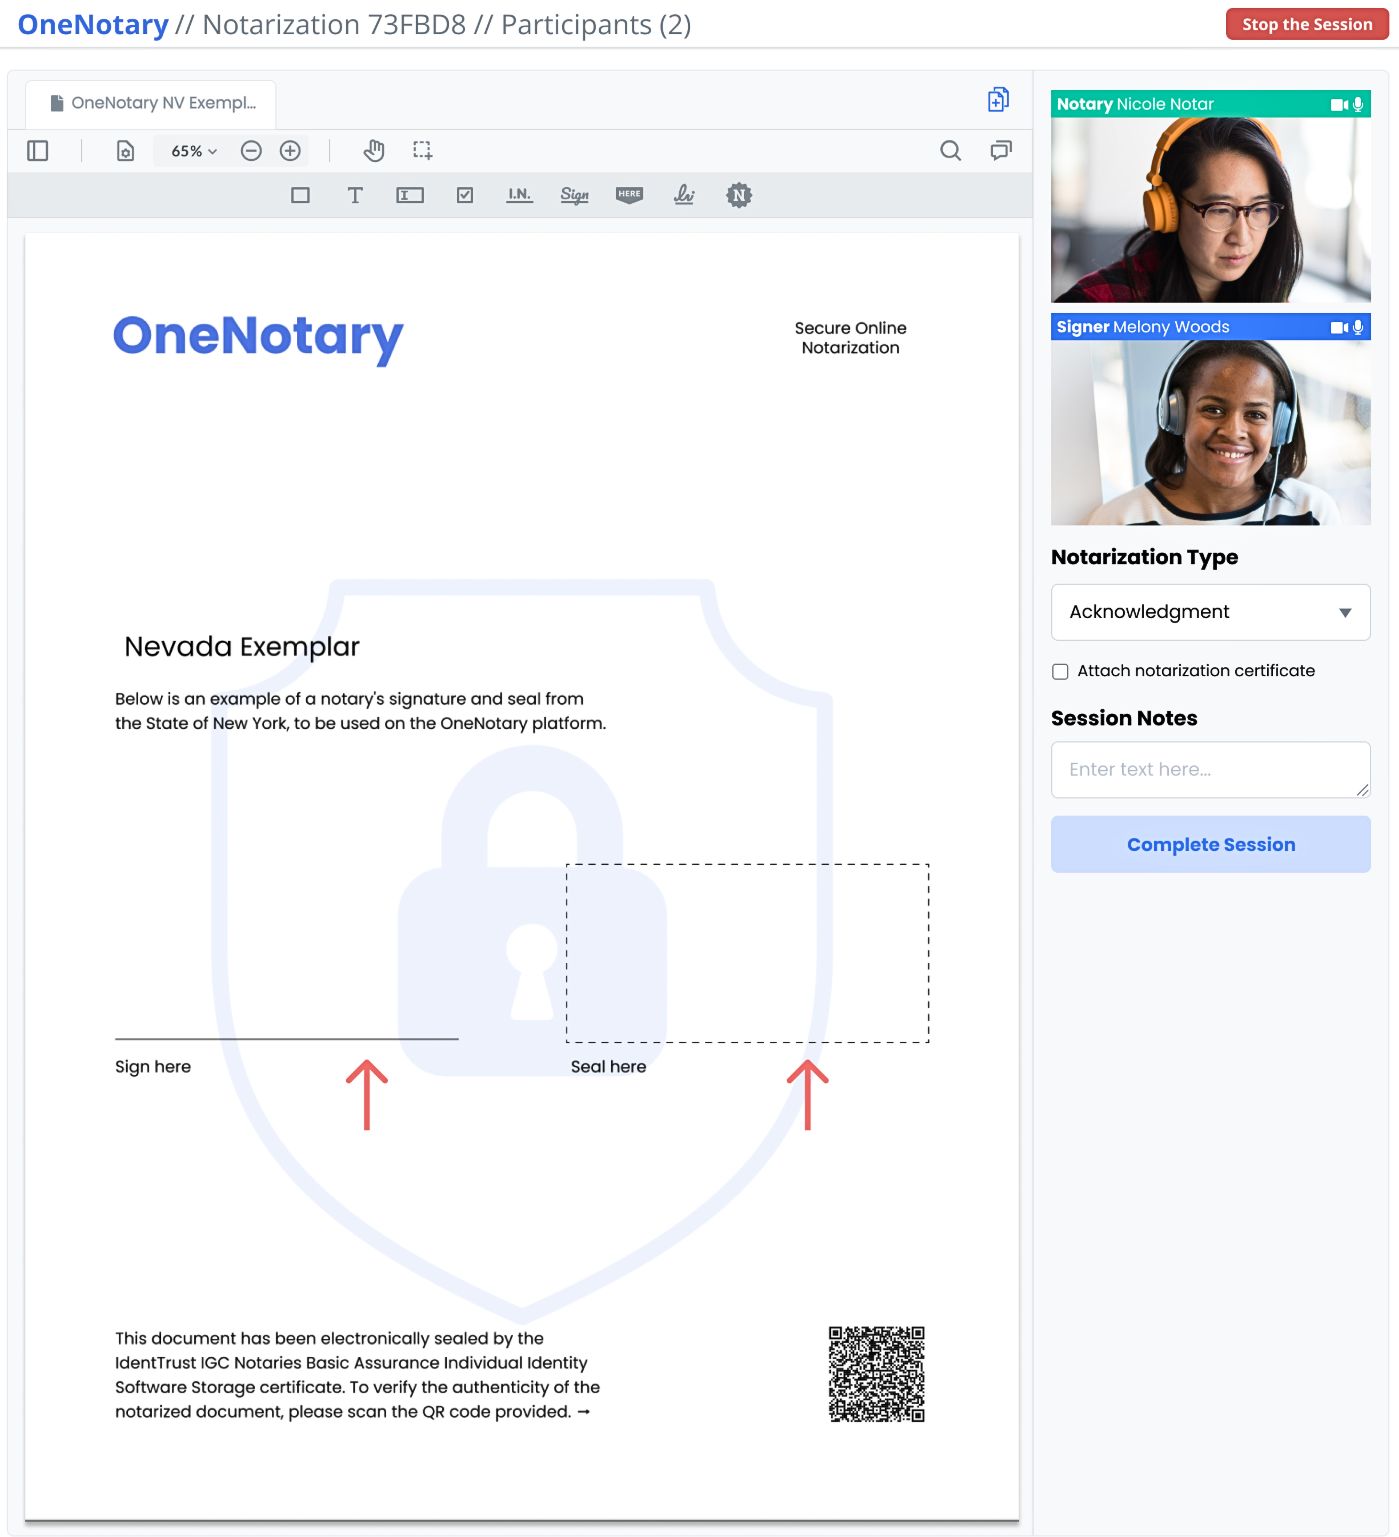This screenshot has height=1537, width=1399.
Task: Click the dashed seal placement box
Action: (x=747, y=953)
